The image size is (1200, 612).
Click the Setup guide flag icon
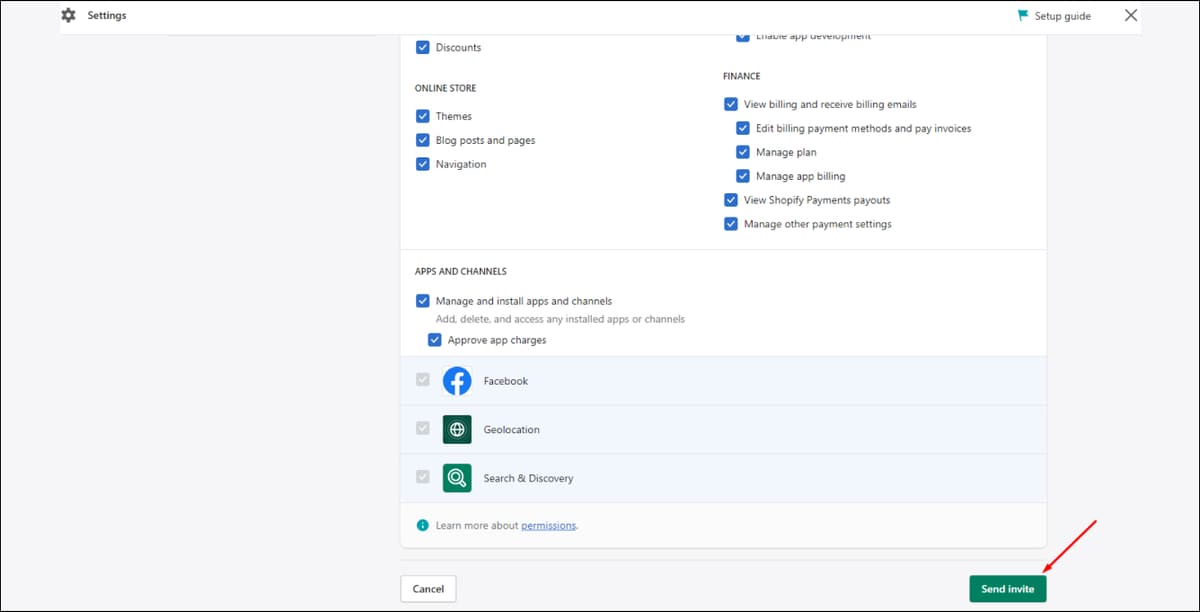coord(1023,16)
